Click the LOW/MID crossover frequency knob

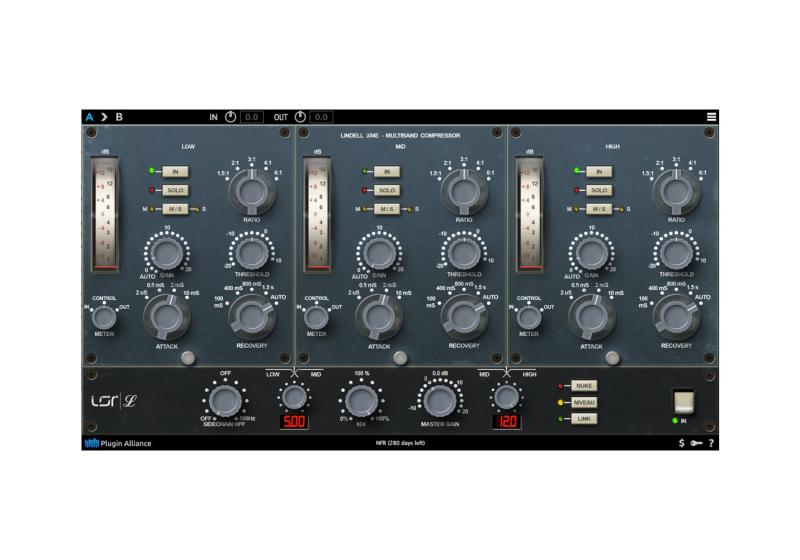click(294, 397)
